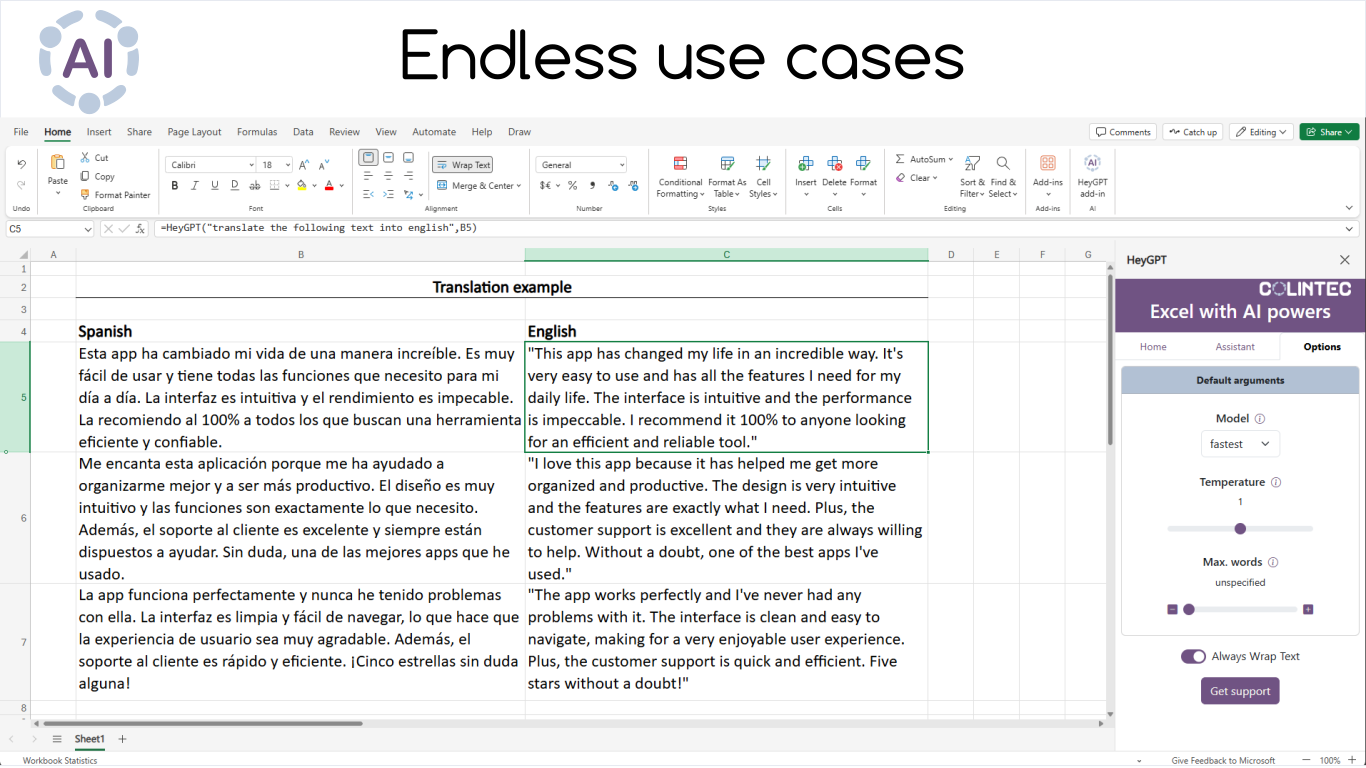Click the Clear eraser icon
This screenshot has width=1366, height=768.
coord(899,178)
